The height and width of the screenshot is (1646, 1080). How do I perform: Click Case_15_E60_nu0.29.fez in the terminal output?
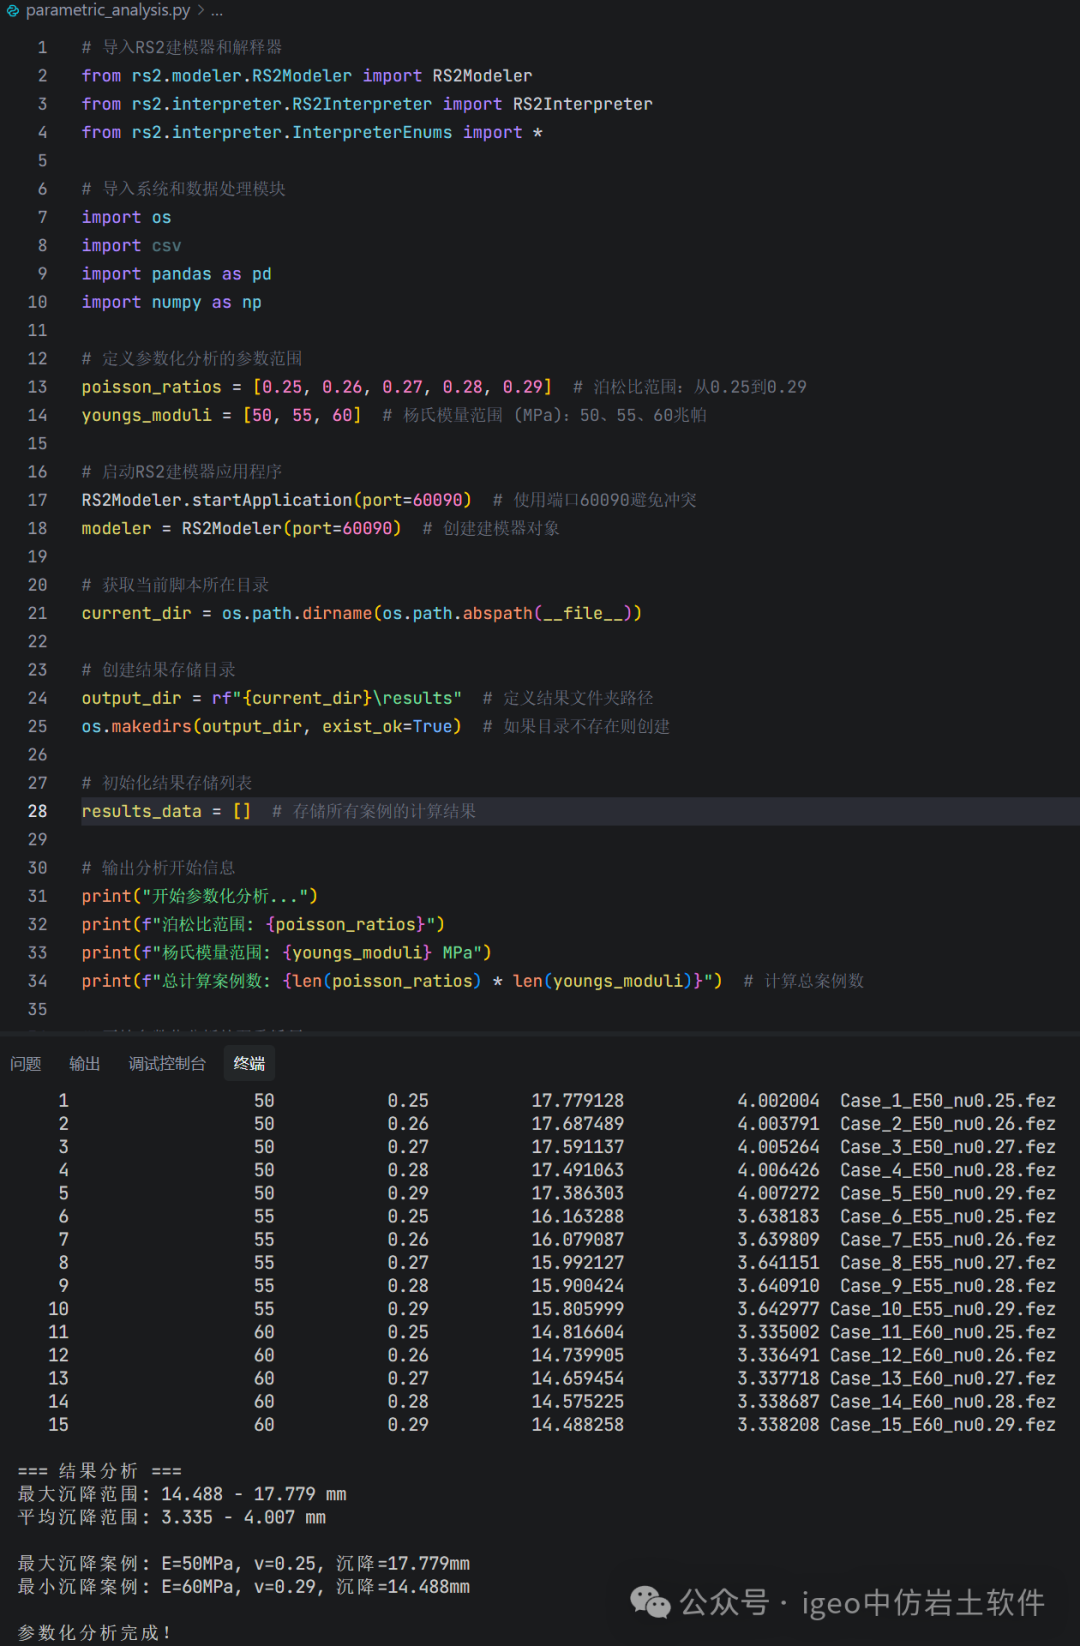tap(942, 1425)
